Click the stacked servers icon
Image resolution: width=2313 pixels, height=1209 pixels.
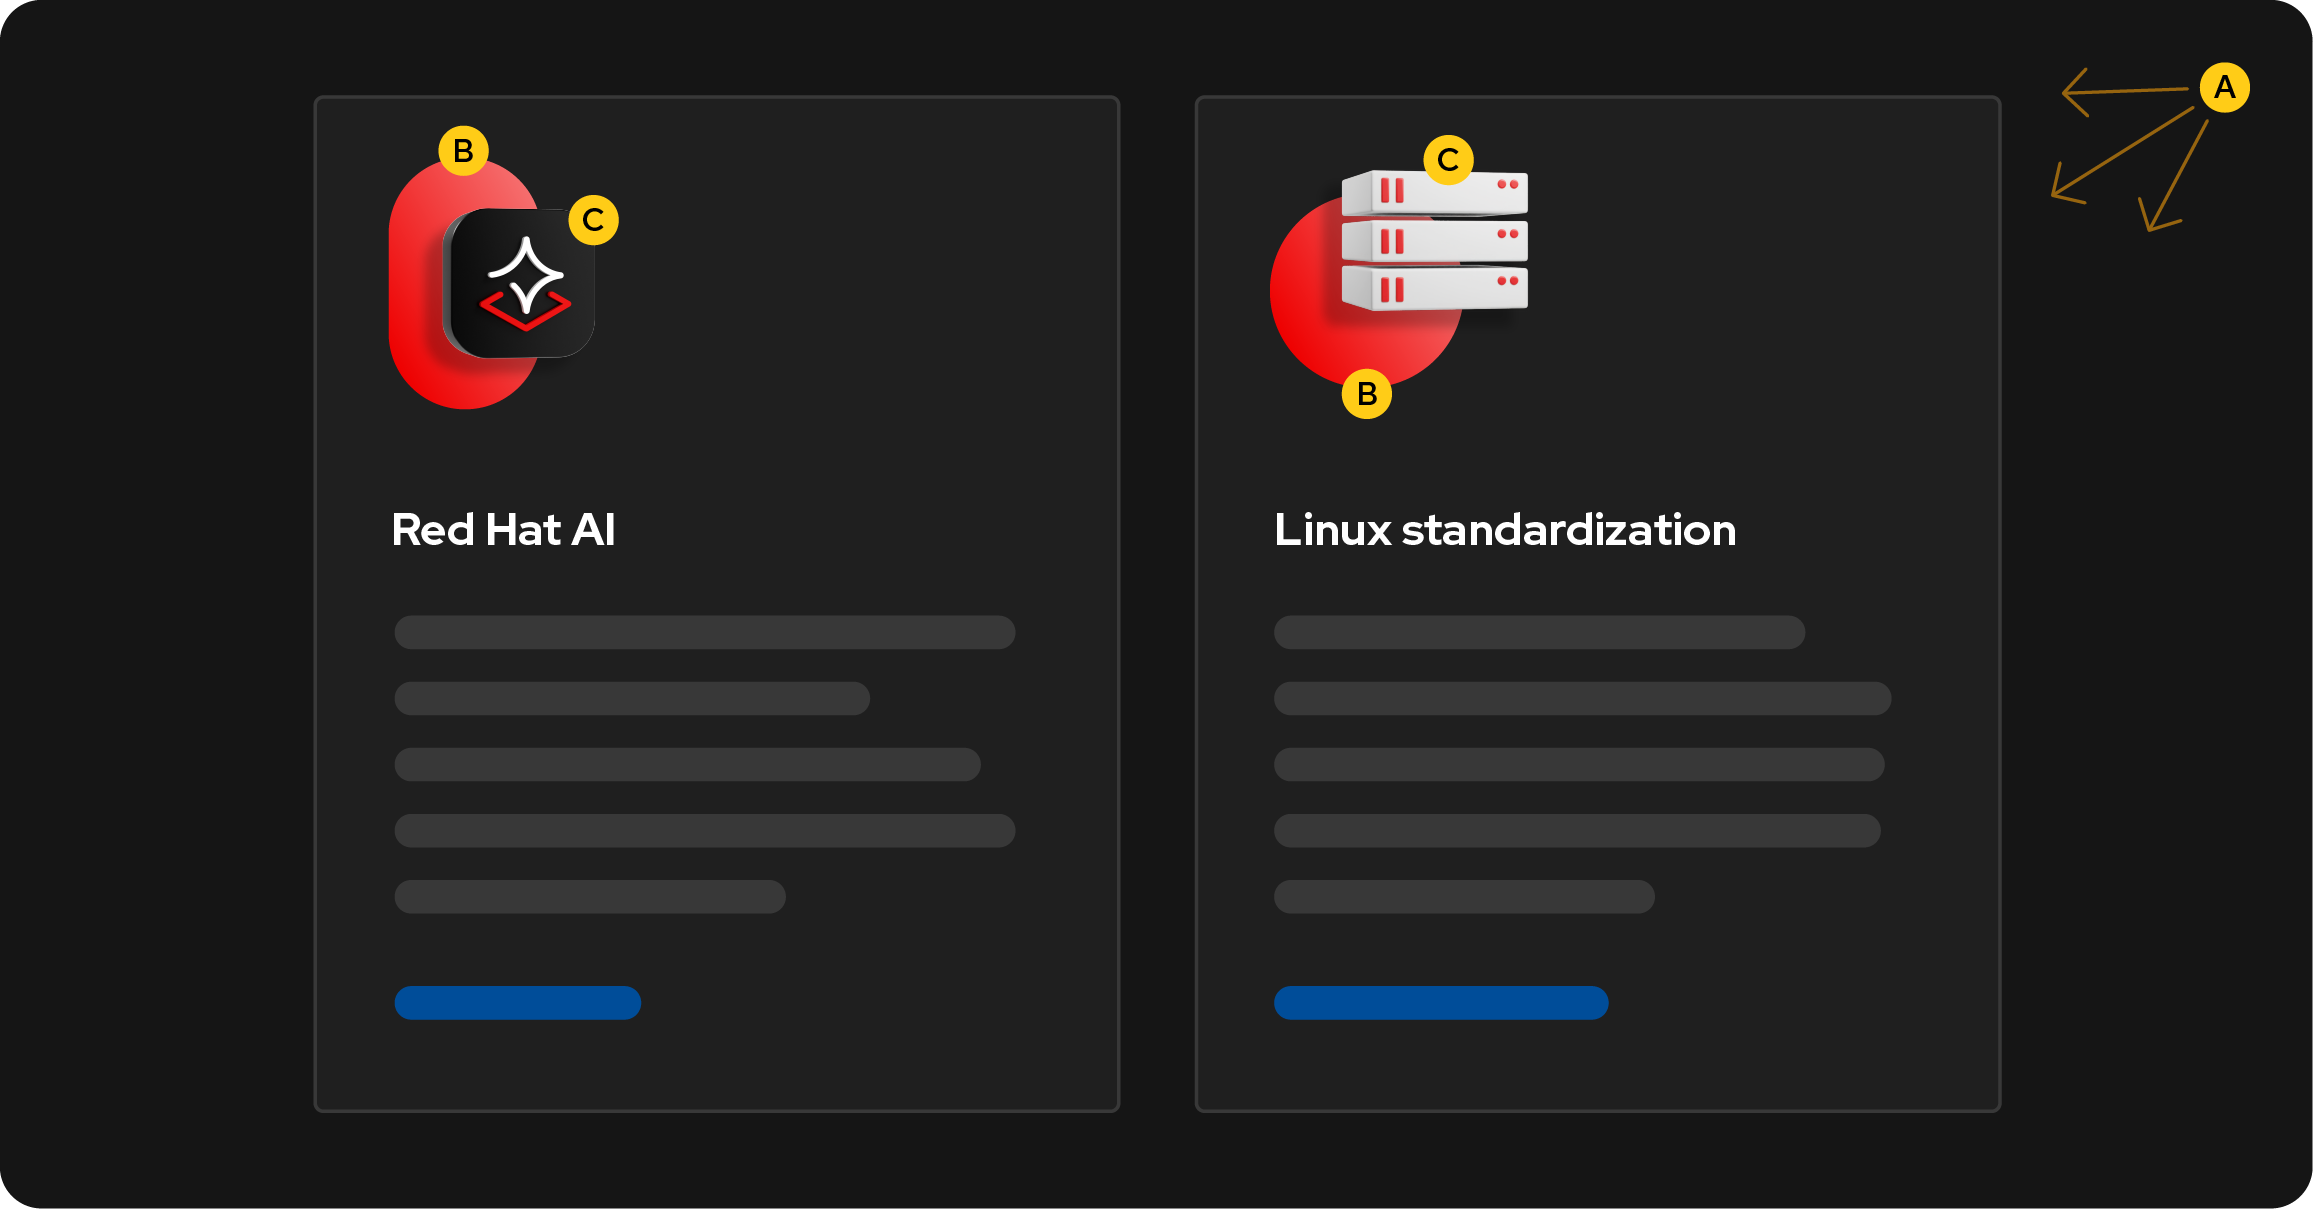(1434, 241)
